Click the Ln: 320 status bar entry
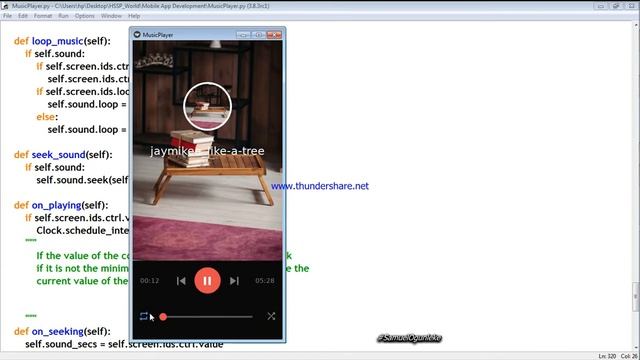Image resolution: width=640 pixels, height=360 pixels. coord(607,356)
